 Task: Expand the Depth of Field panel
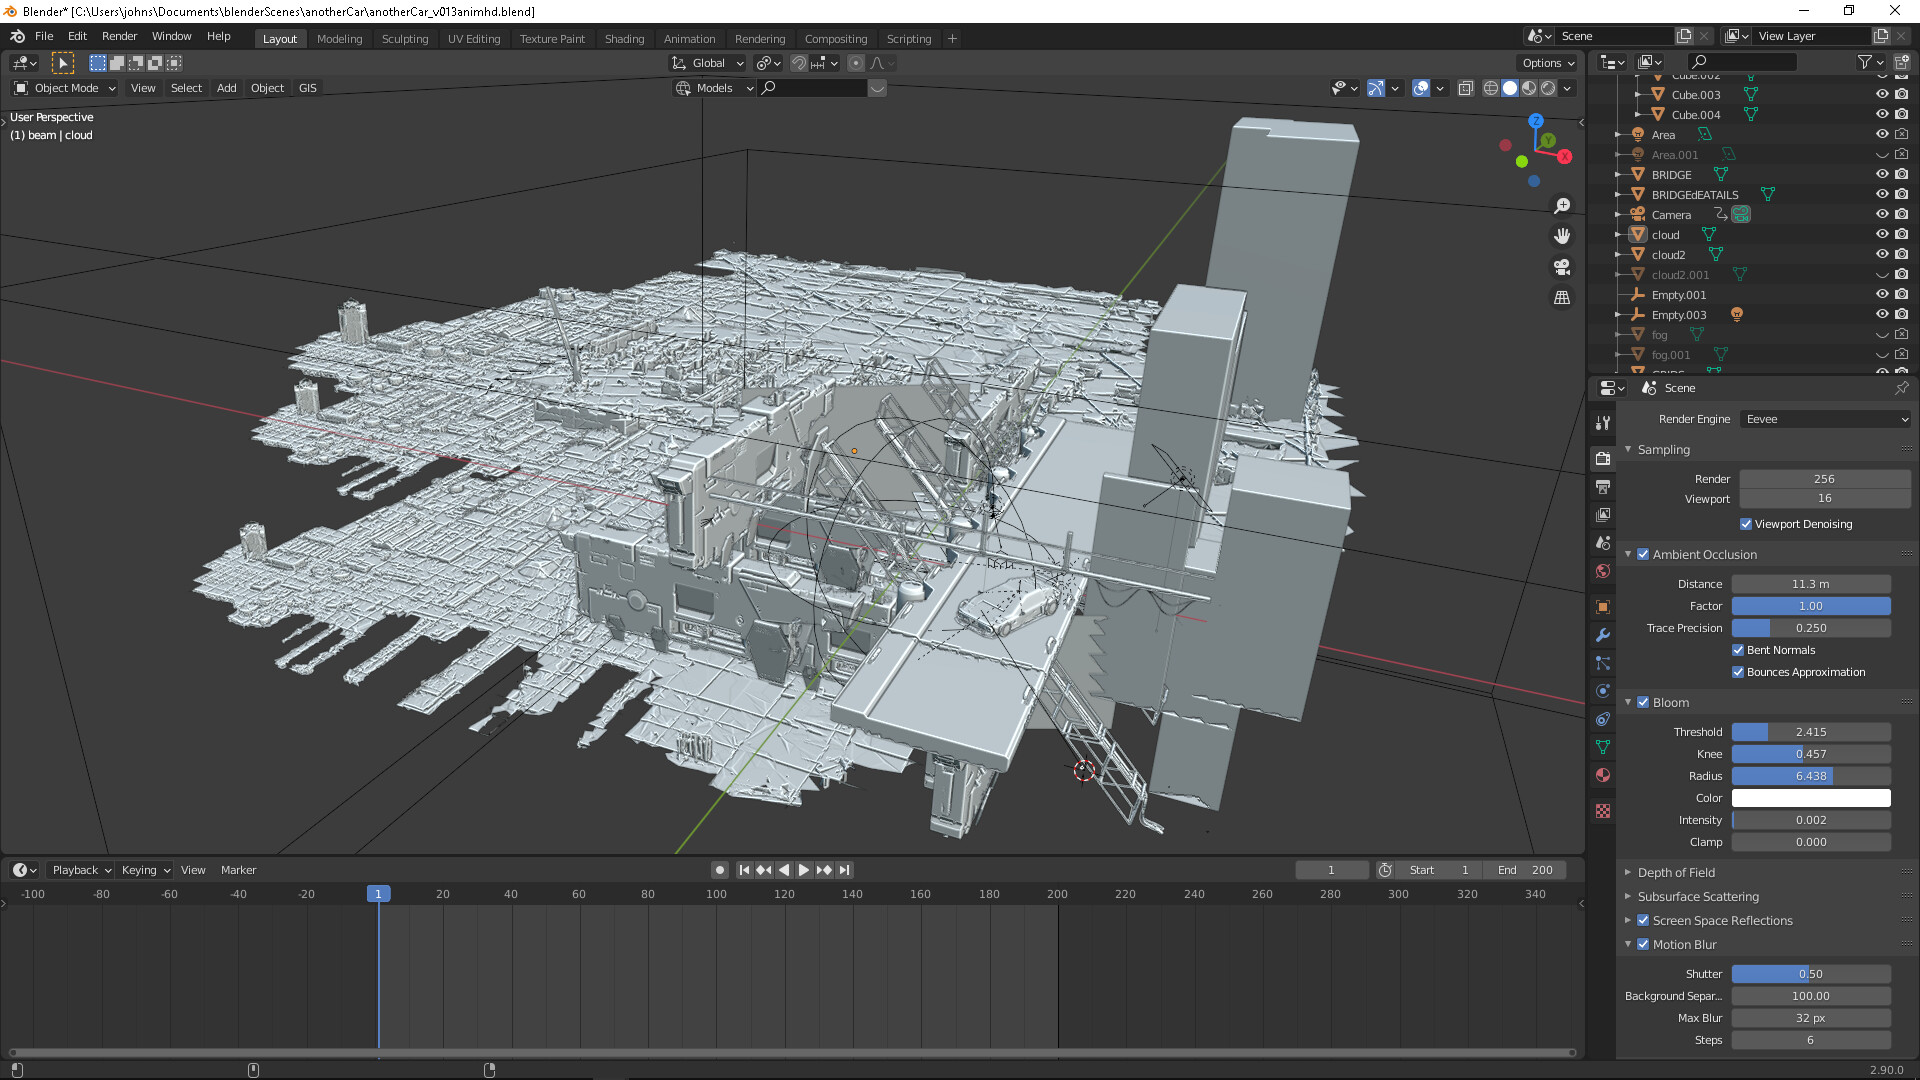pos(1676,872)
